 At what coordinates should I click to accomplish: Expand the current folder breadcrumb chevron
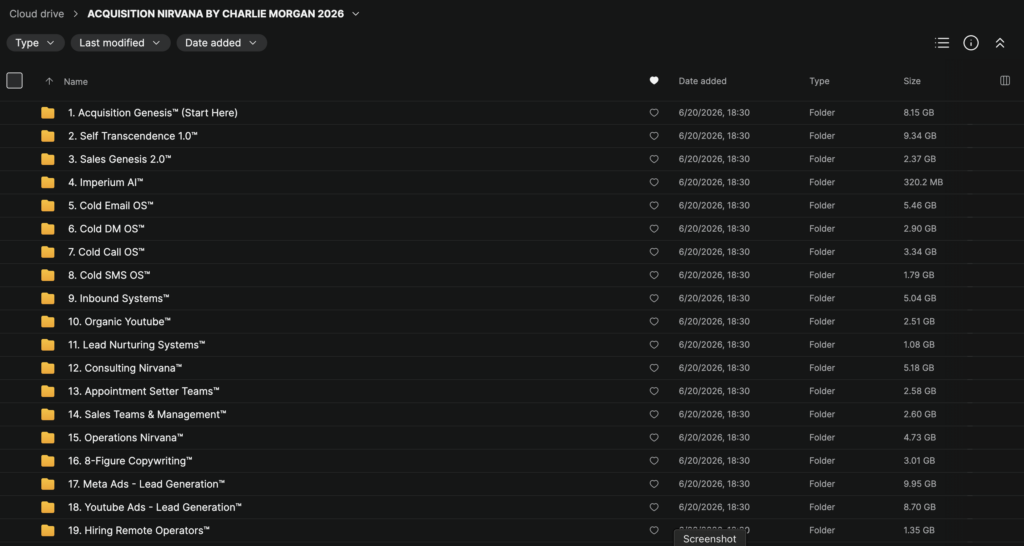tap(355, 14)
